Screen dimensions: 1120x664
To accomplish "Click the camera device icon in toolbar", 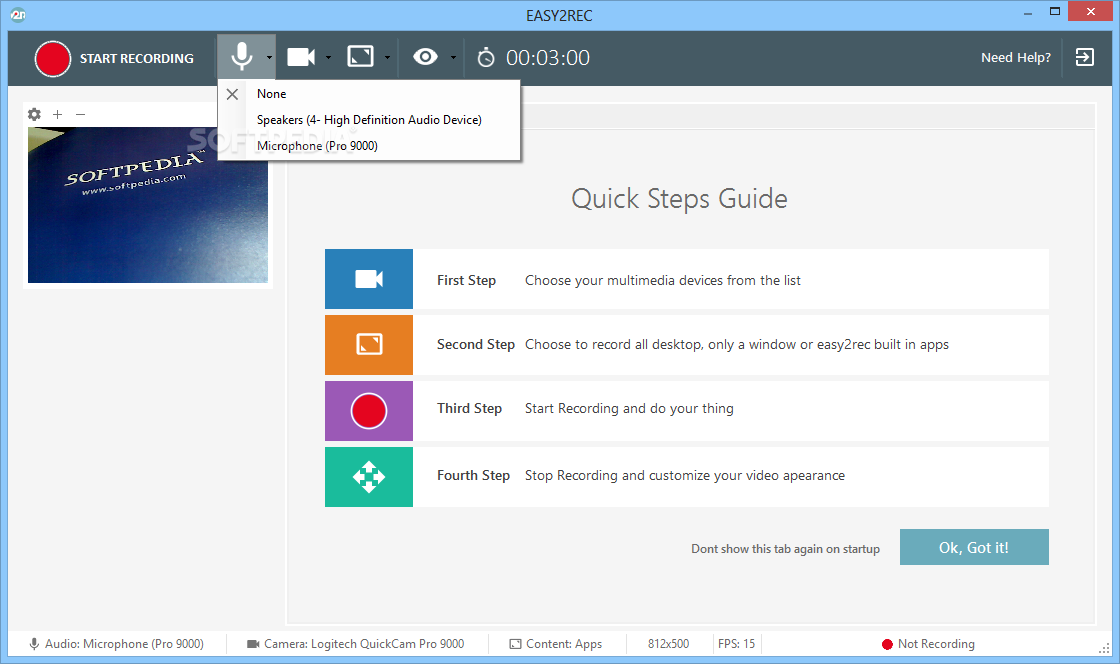I will 301,57.
